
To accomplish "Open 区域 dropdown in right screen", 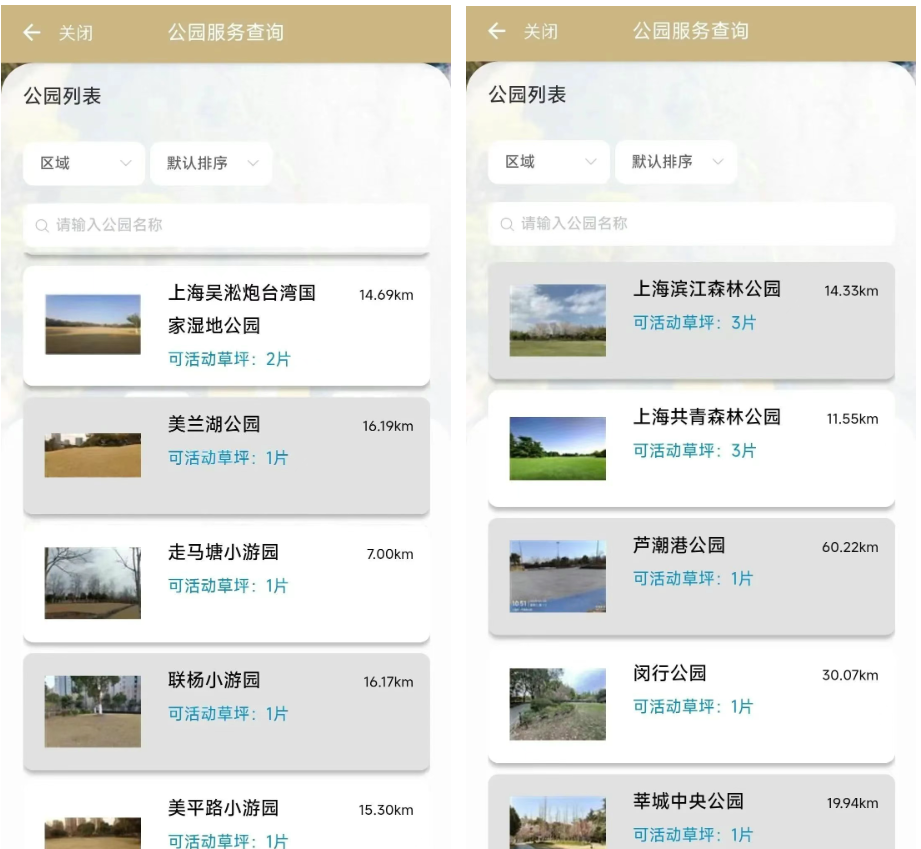I will tap(549, 162).
